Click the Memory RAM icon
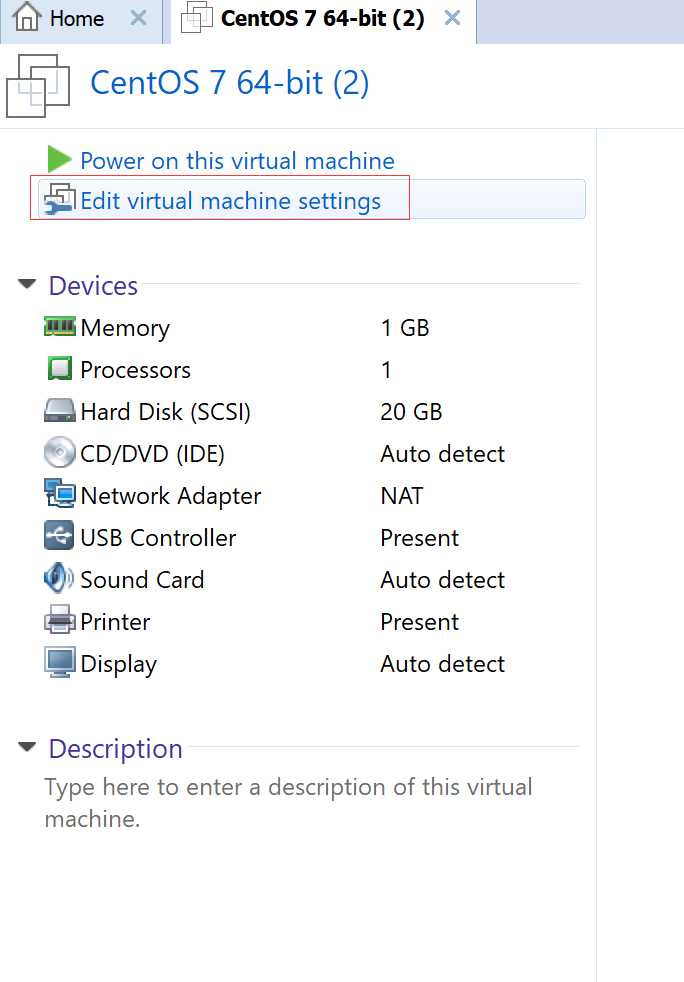The width and height of the screenshot is (684, 982). 60,326
